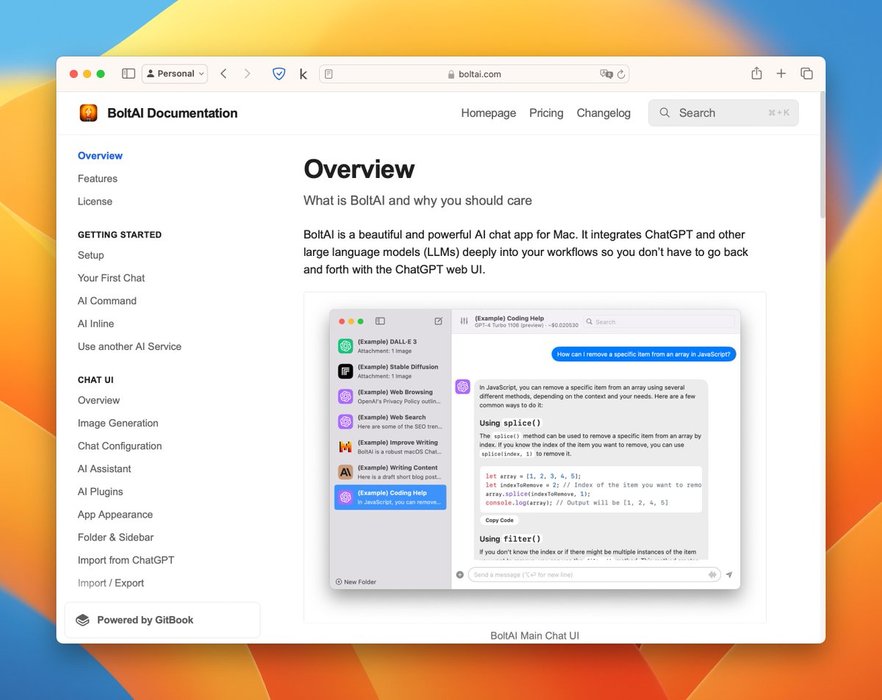Open the AI Assistant page
Screen dimensions: 882x700
point(104,469)
